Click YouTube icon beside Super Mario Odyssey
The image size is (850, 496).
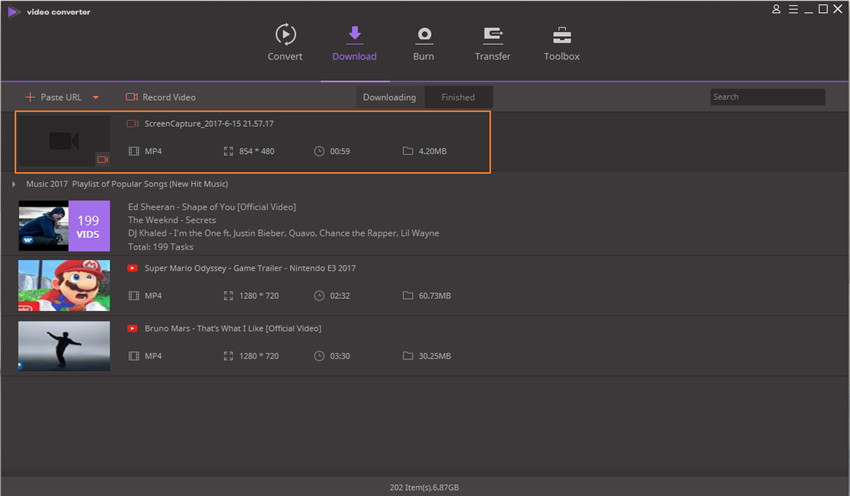point(132,268)
